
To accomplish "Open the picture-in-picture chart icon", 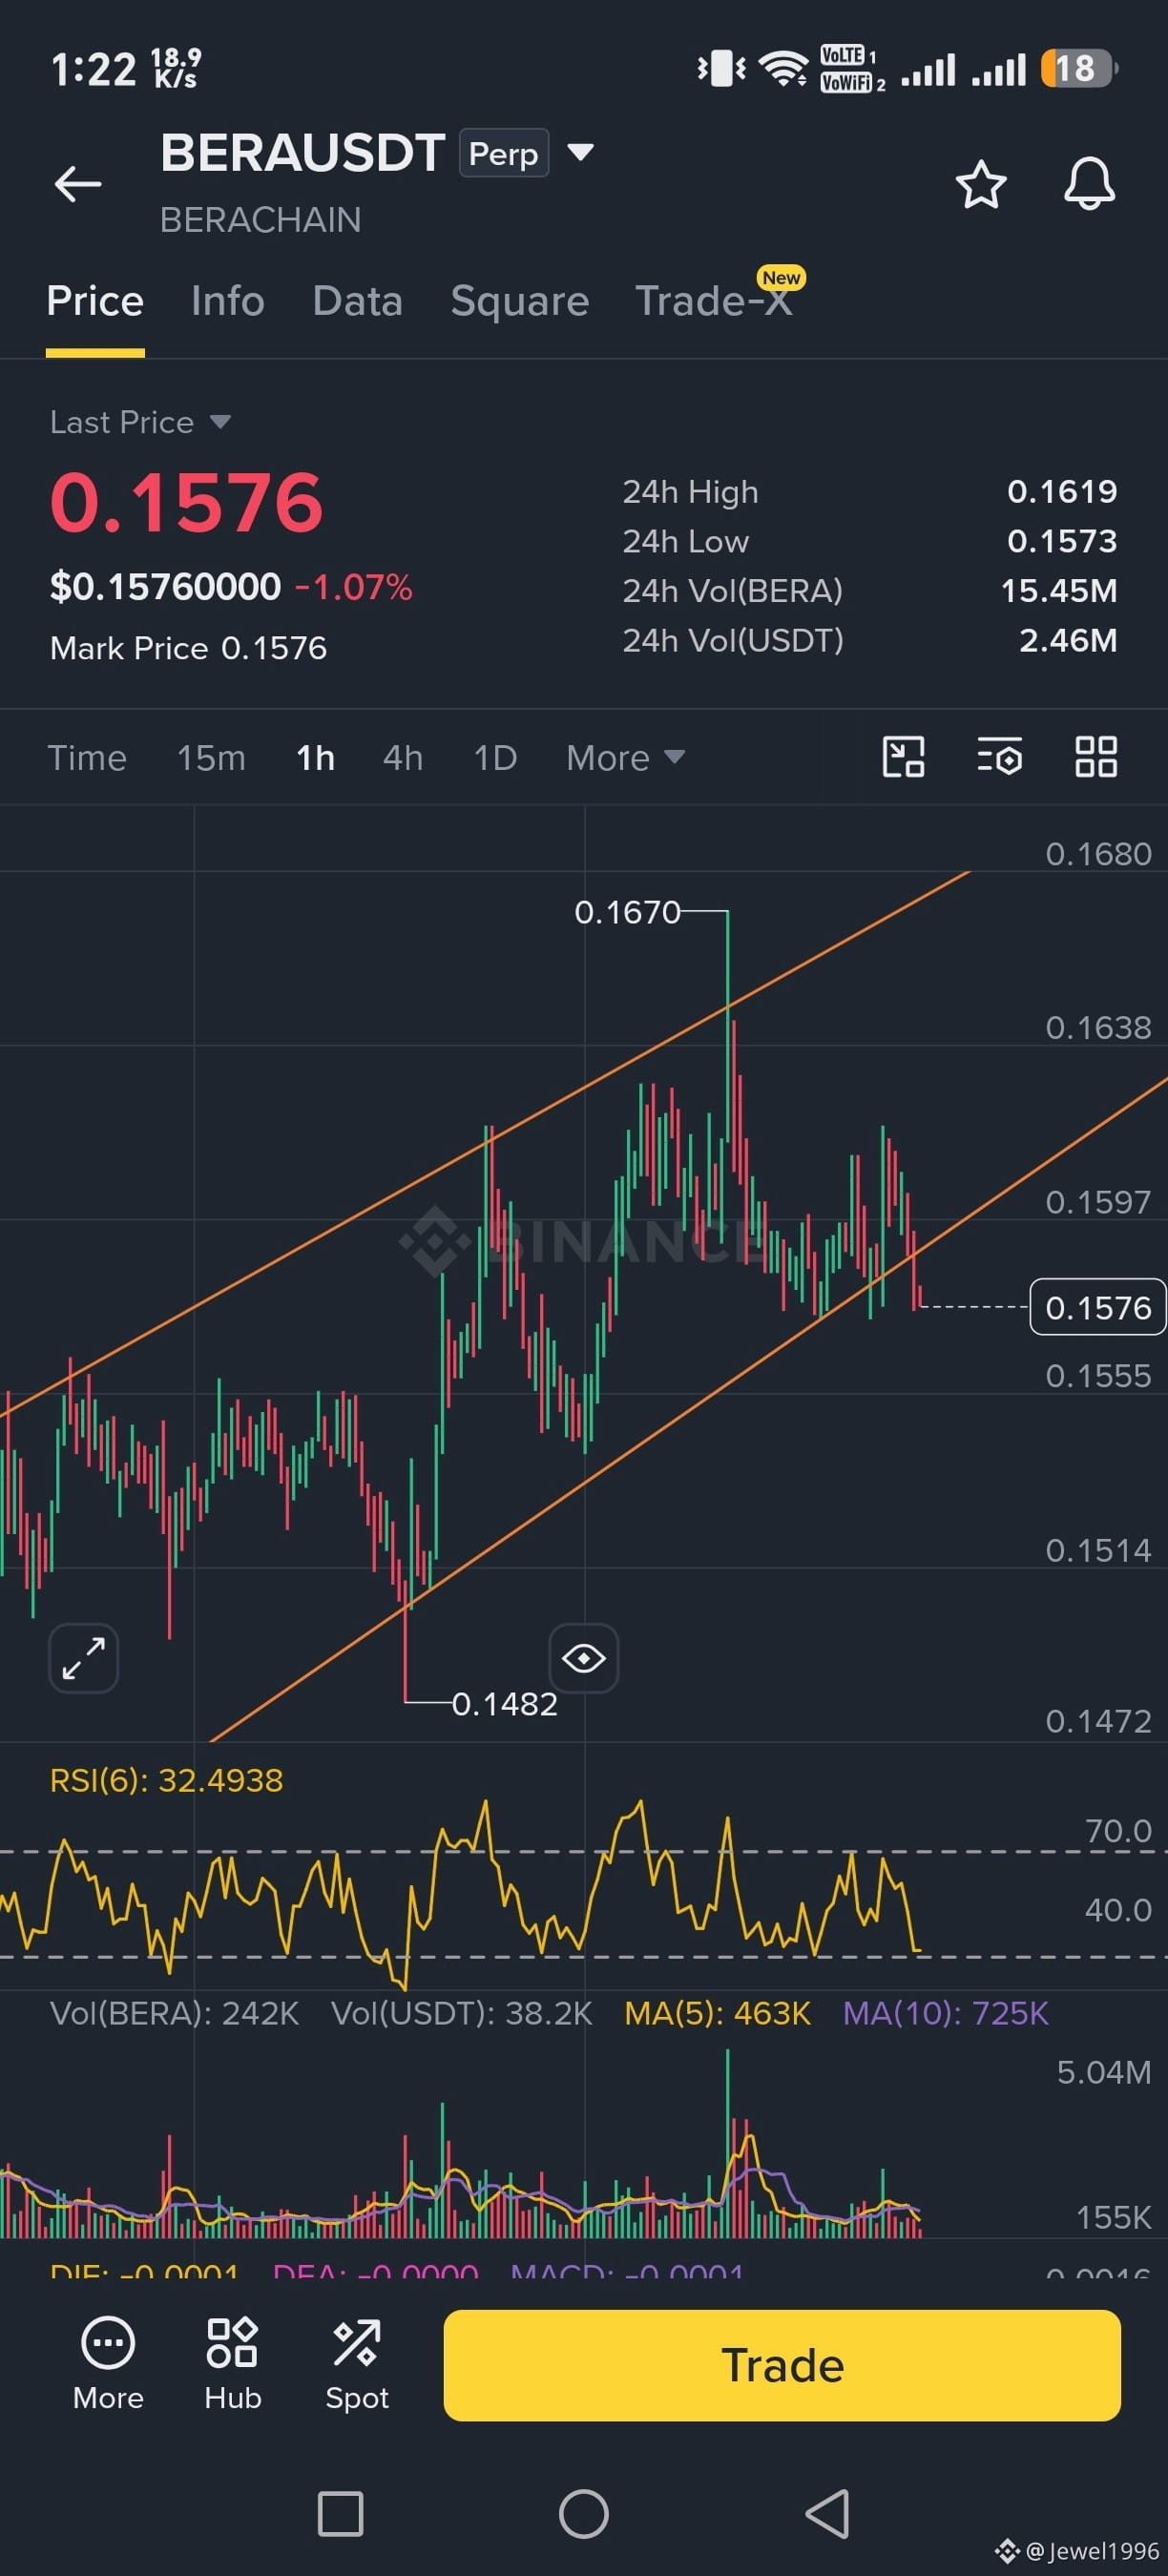I will tap(903, 757).
